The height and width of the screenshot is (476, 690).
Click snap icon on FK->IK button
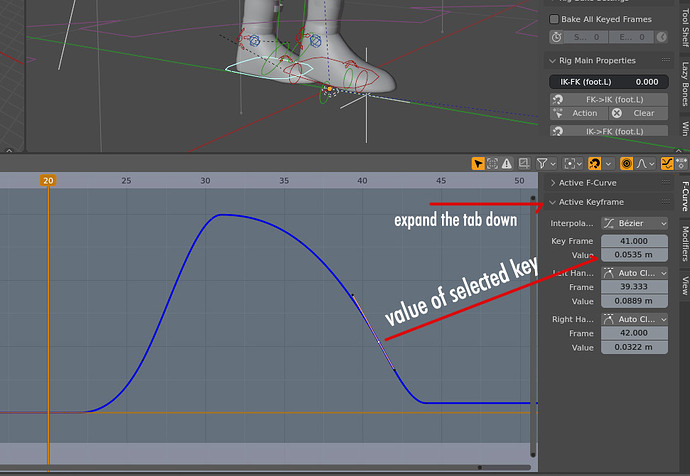pos(558,99)
